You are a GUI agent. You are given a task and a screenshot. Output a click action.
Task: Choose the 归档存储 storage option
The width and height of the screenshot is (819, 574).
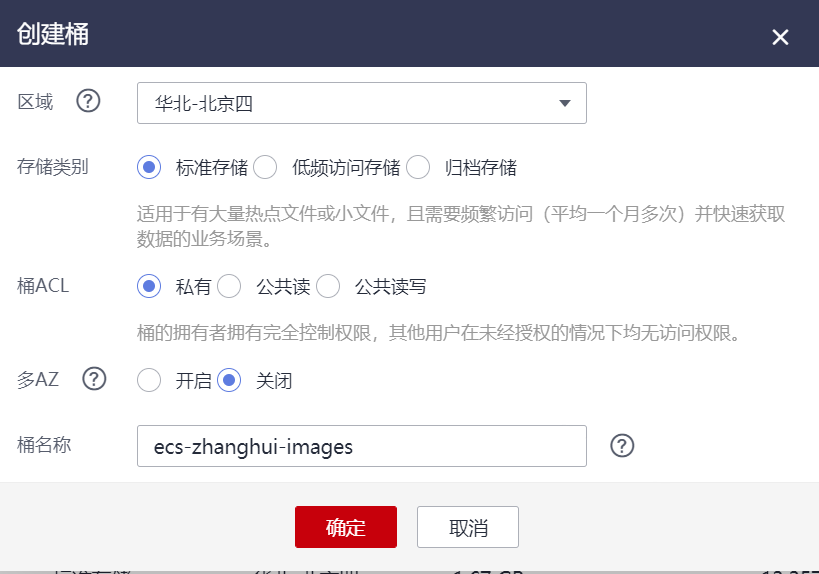point(418,167)
